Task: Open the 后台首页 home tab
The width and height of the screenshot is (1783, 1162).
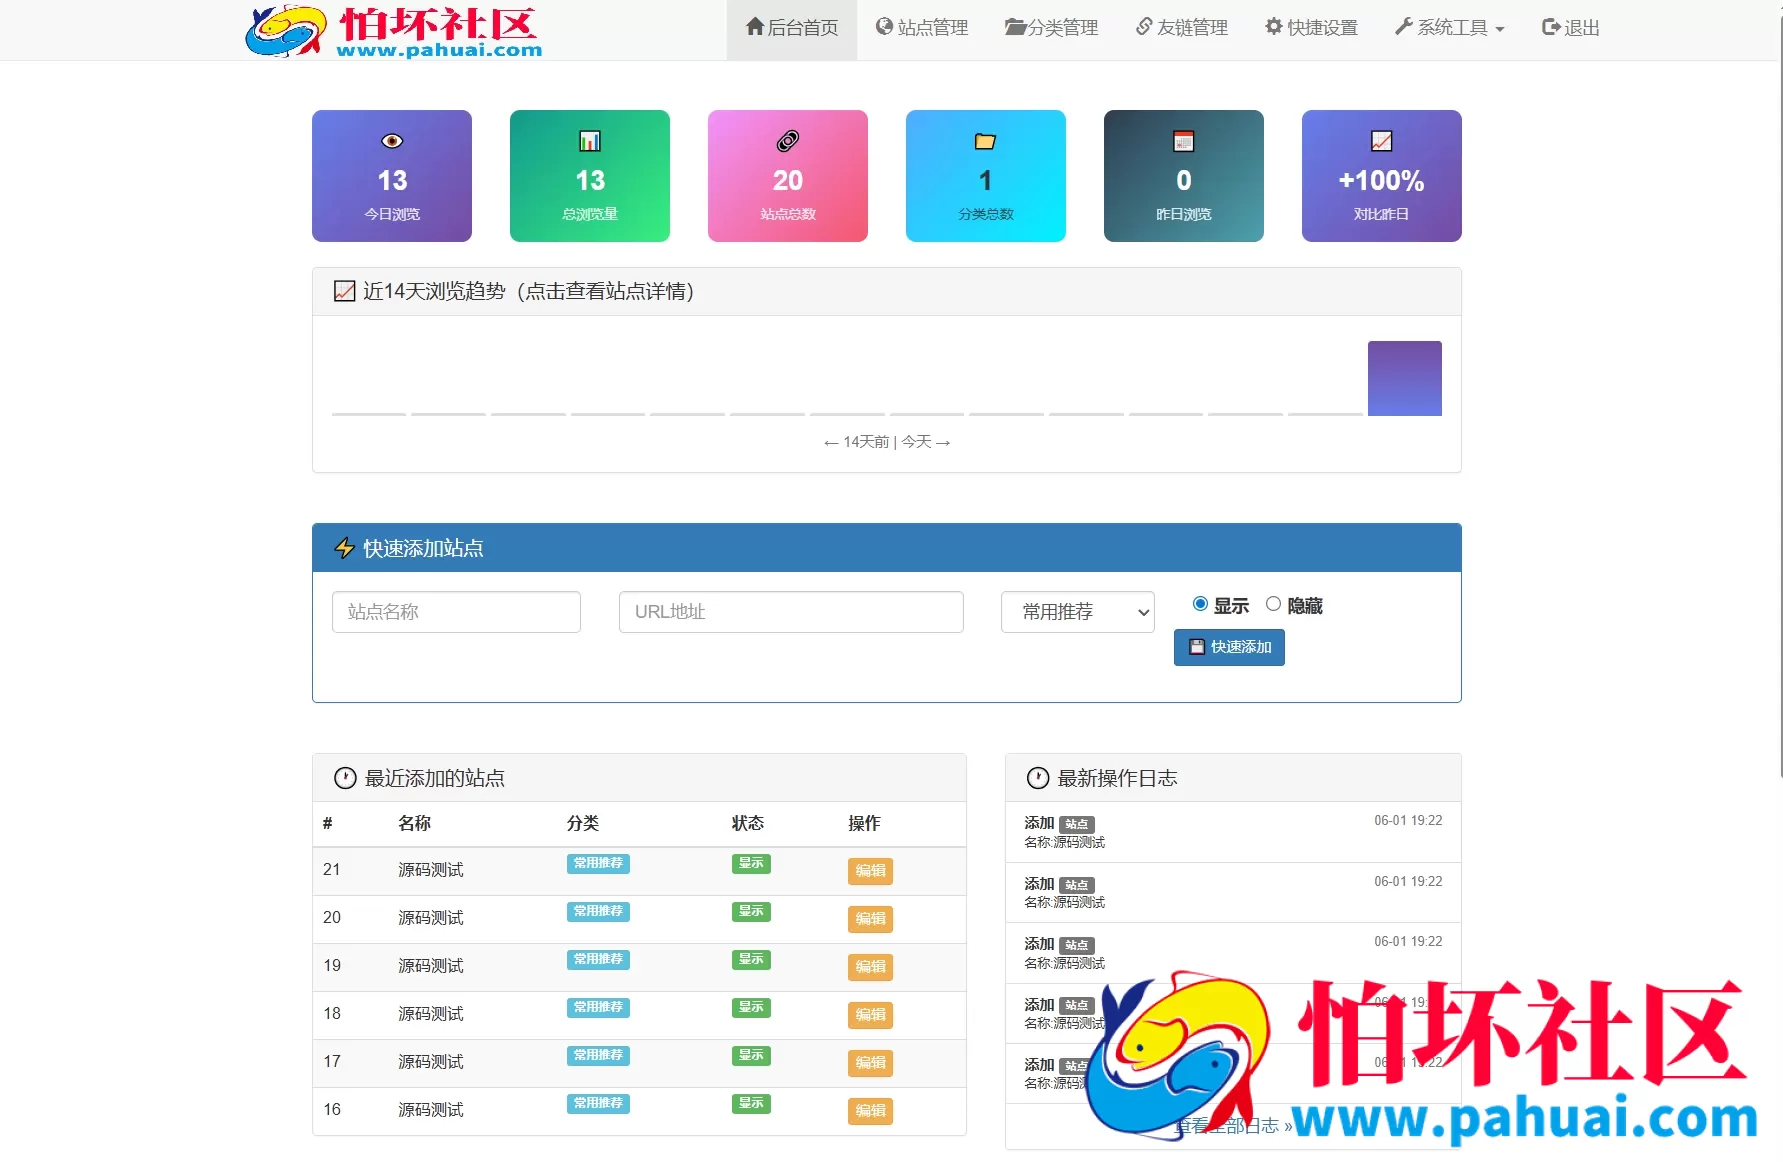Action: click(792, 28)
